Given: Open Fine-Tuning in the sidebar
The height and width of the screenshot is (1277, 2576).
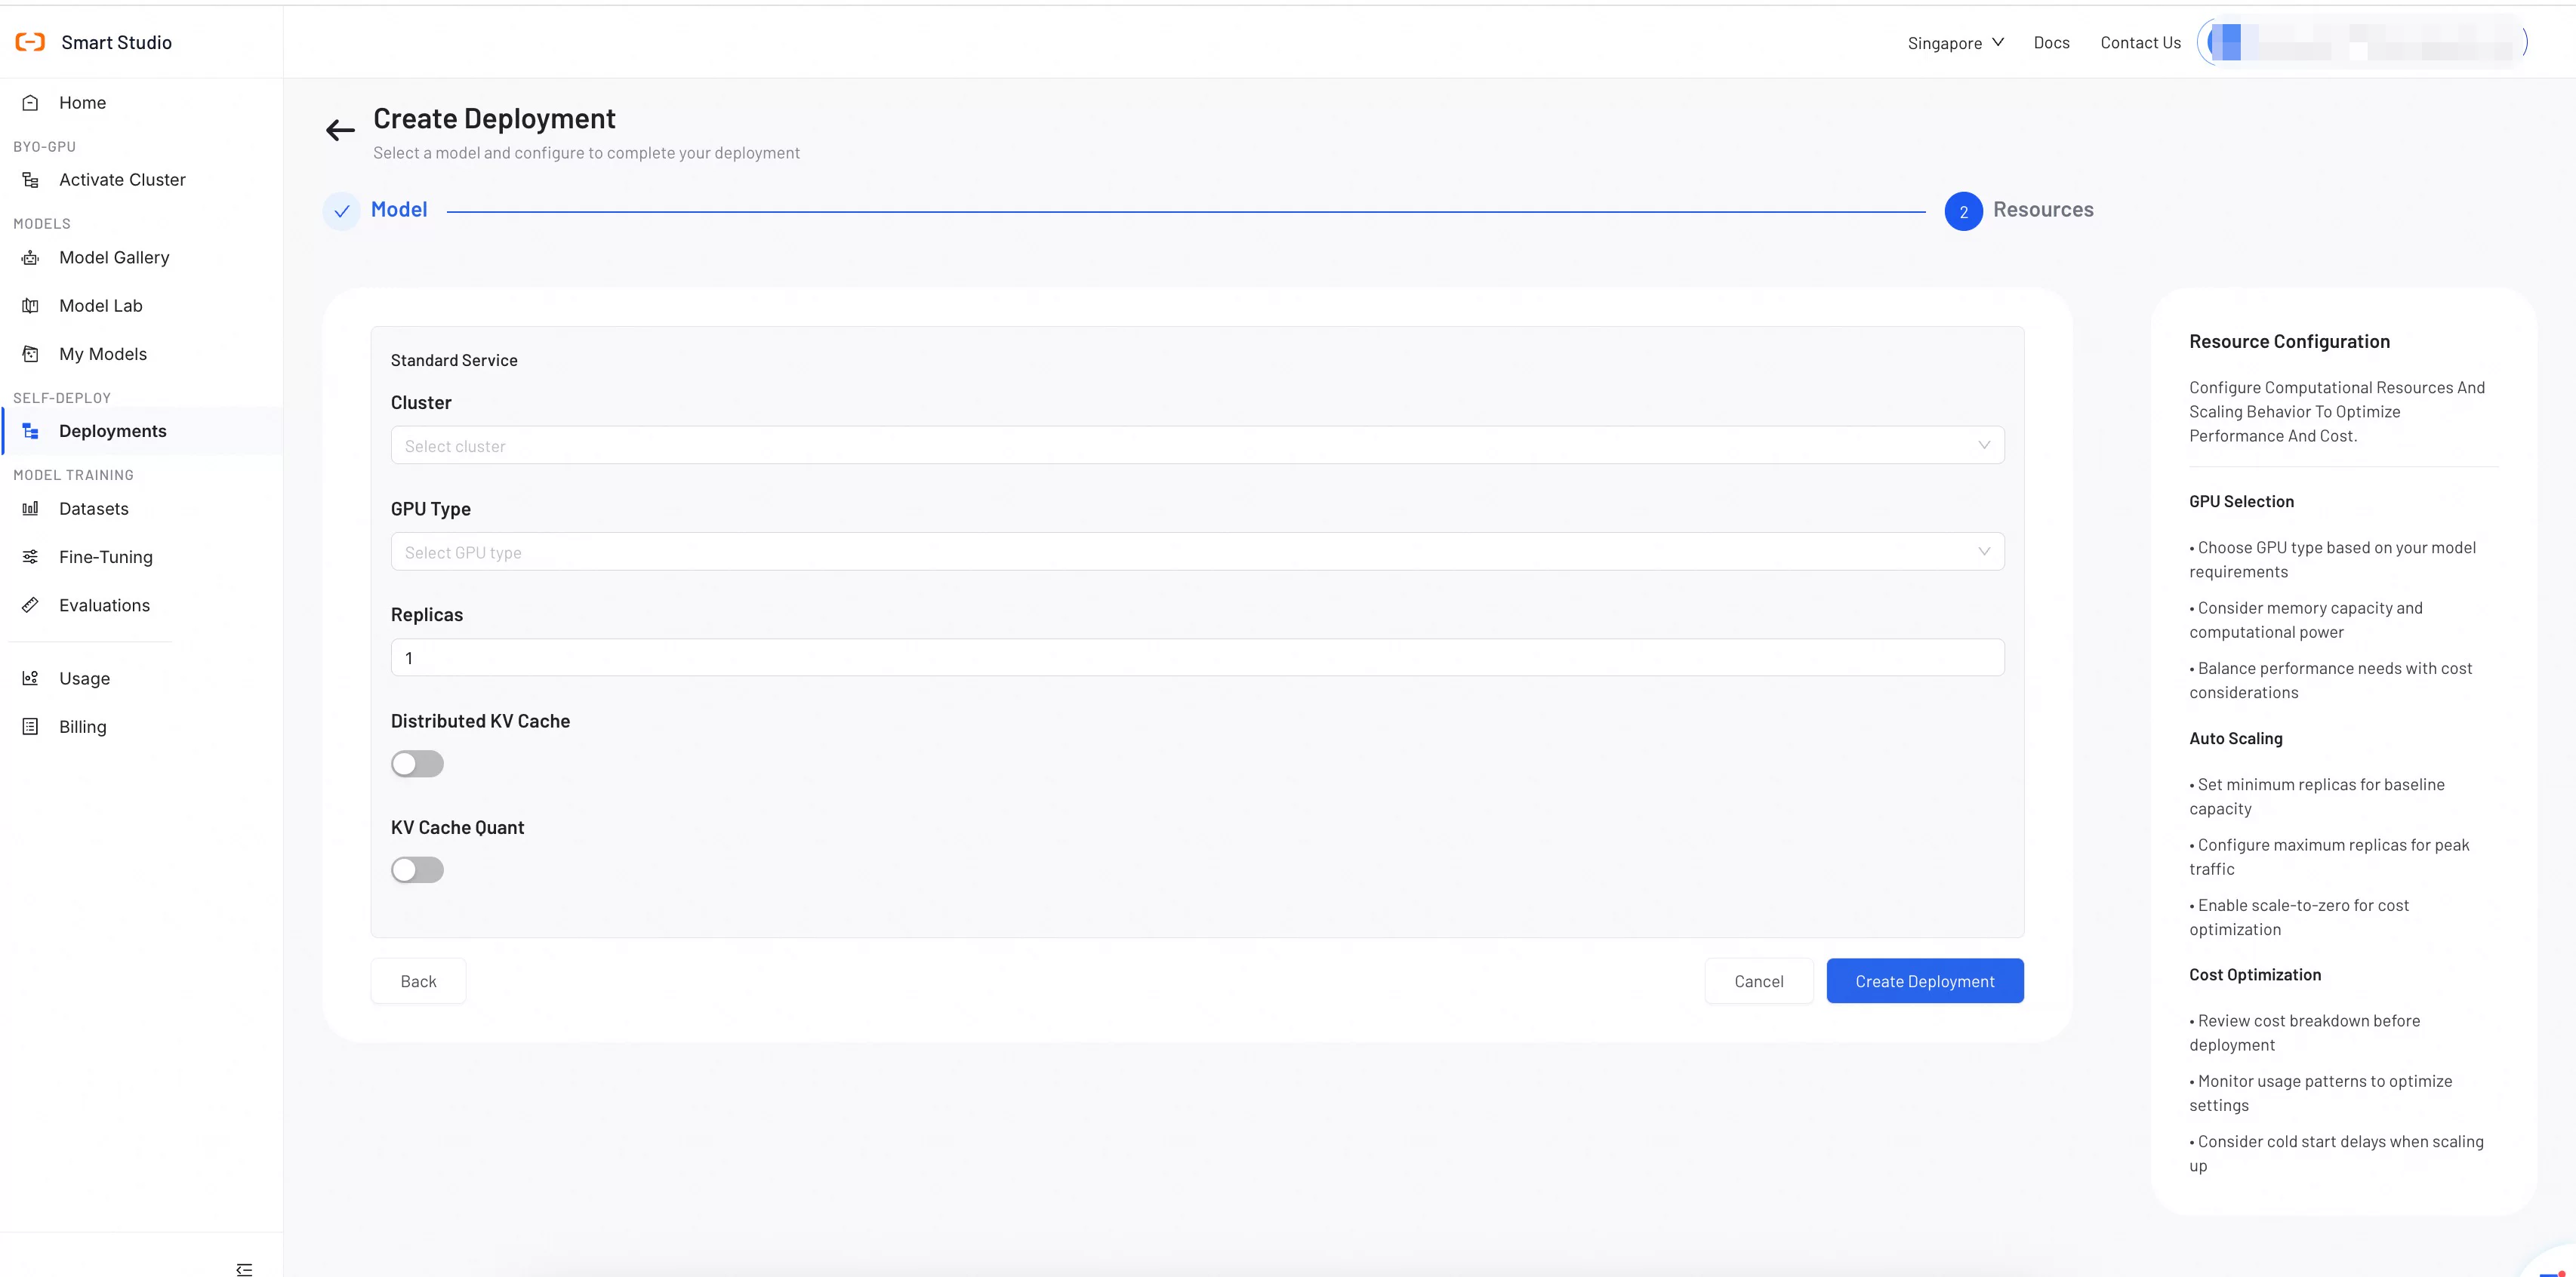Looking at the screenshot, I should tap(142, 556).
